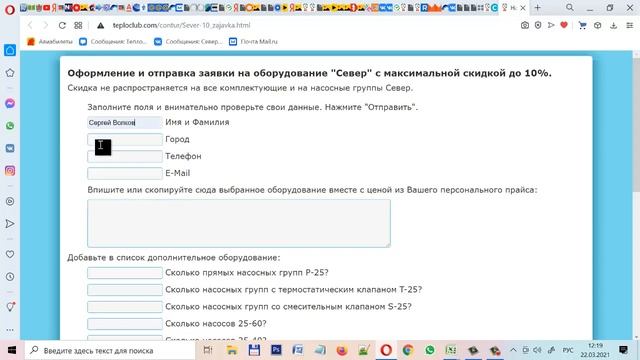Click the S-25 mixing valve quantity field
This screenshot has height=360, width=640.
(x=124, y=307)
